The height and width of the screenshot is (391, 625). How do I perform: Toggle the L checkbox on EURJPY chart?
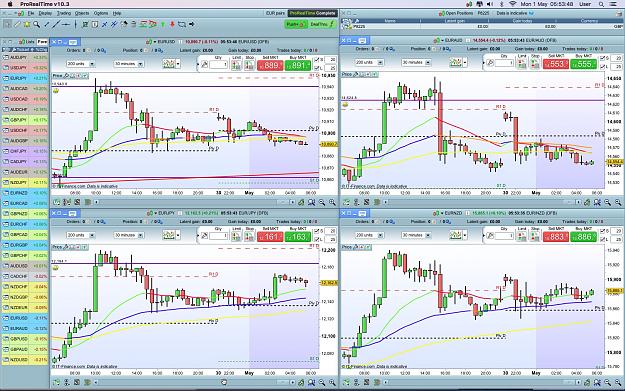[317, 240]
